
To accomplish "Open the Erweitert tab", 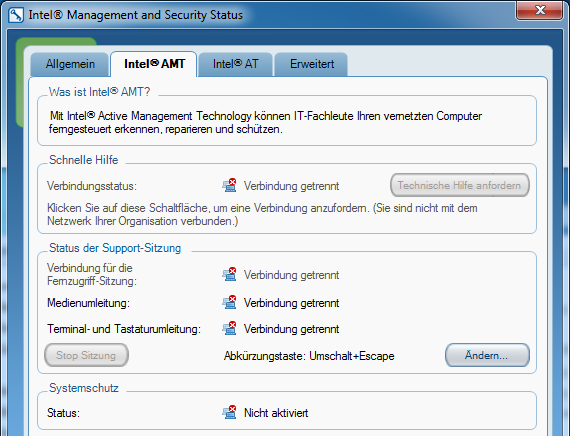I will coord(312,64).
